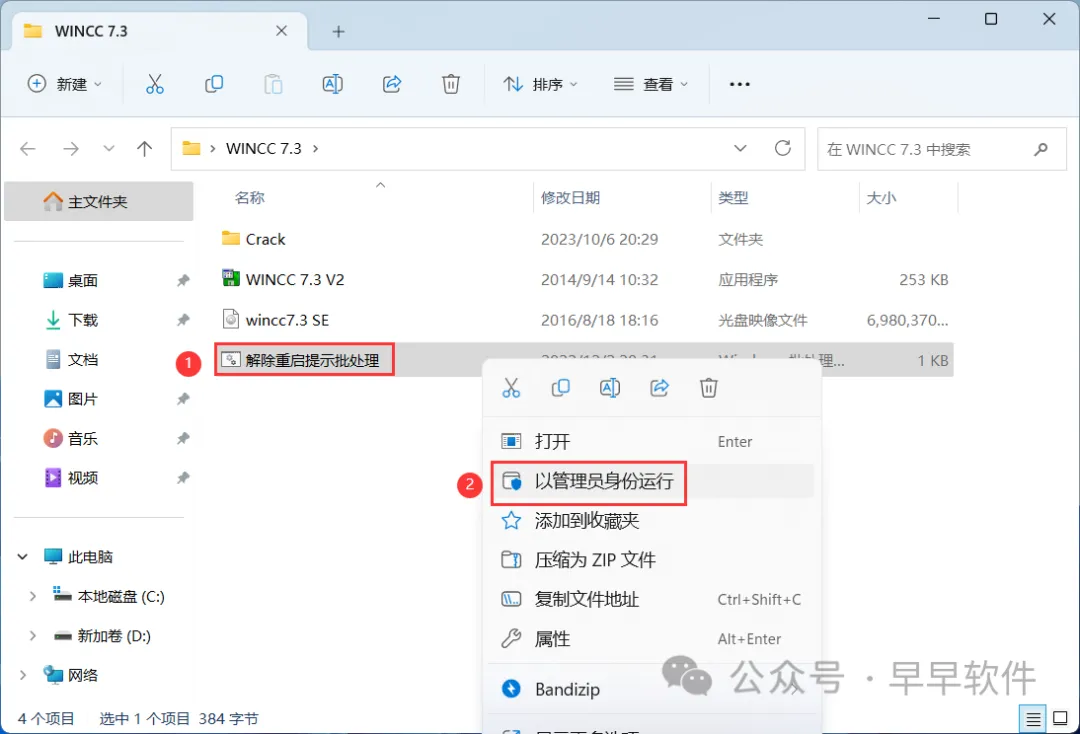Go forward with the forward arrow
1080x734 pixels.
[71, 149]
